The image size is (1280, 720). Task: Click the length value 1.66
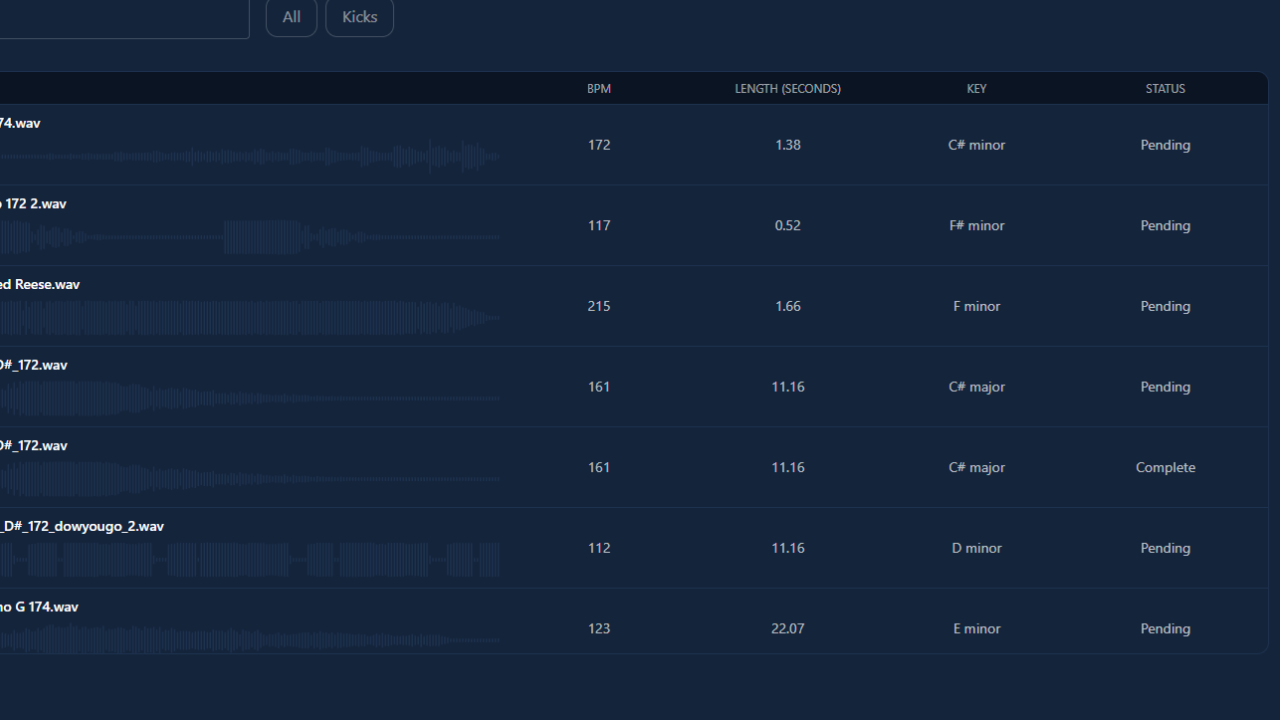pos(788,306)
